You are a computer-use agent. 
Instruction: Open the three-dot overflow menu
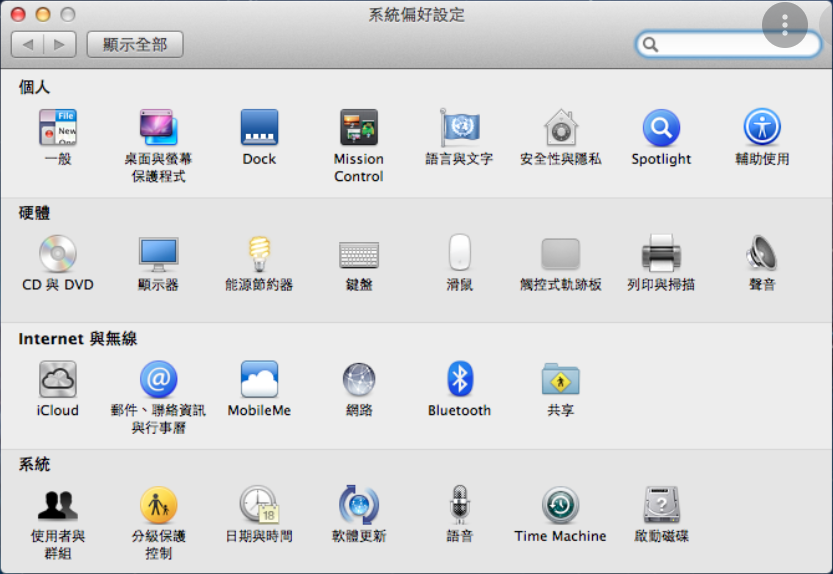[785, 25]
